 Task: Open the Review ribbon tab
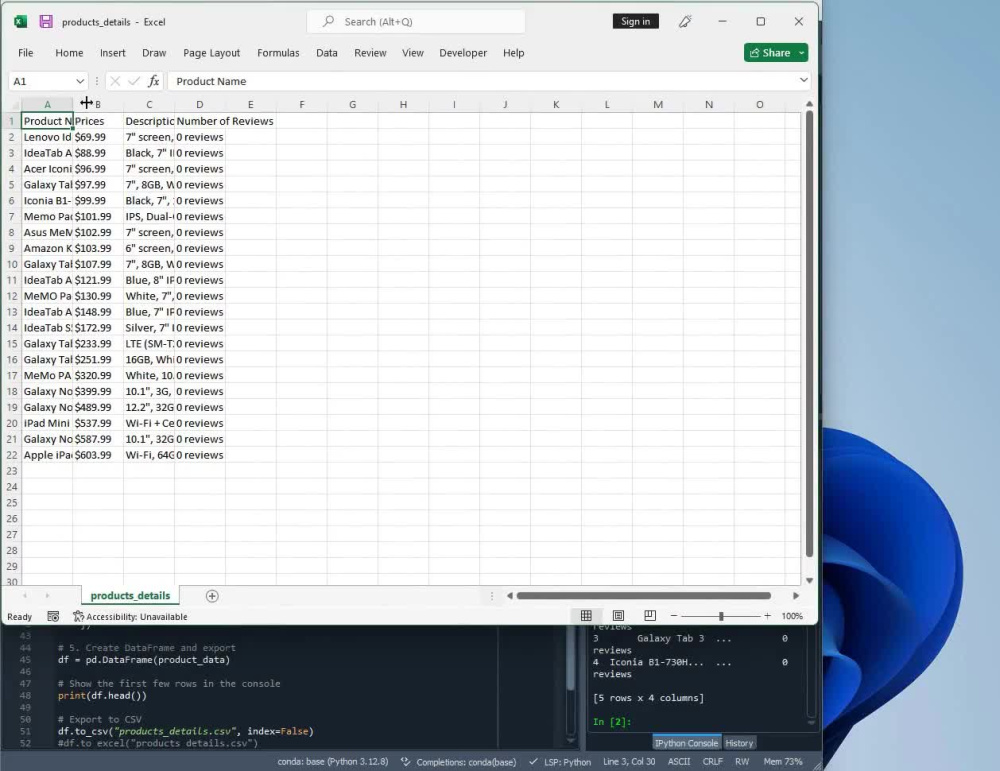click(370, 53)
